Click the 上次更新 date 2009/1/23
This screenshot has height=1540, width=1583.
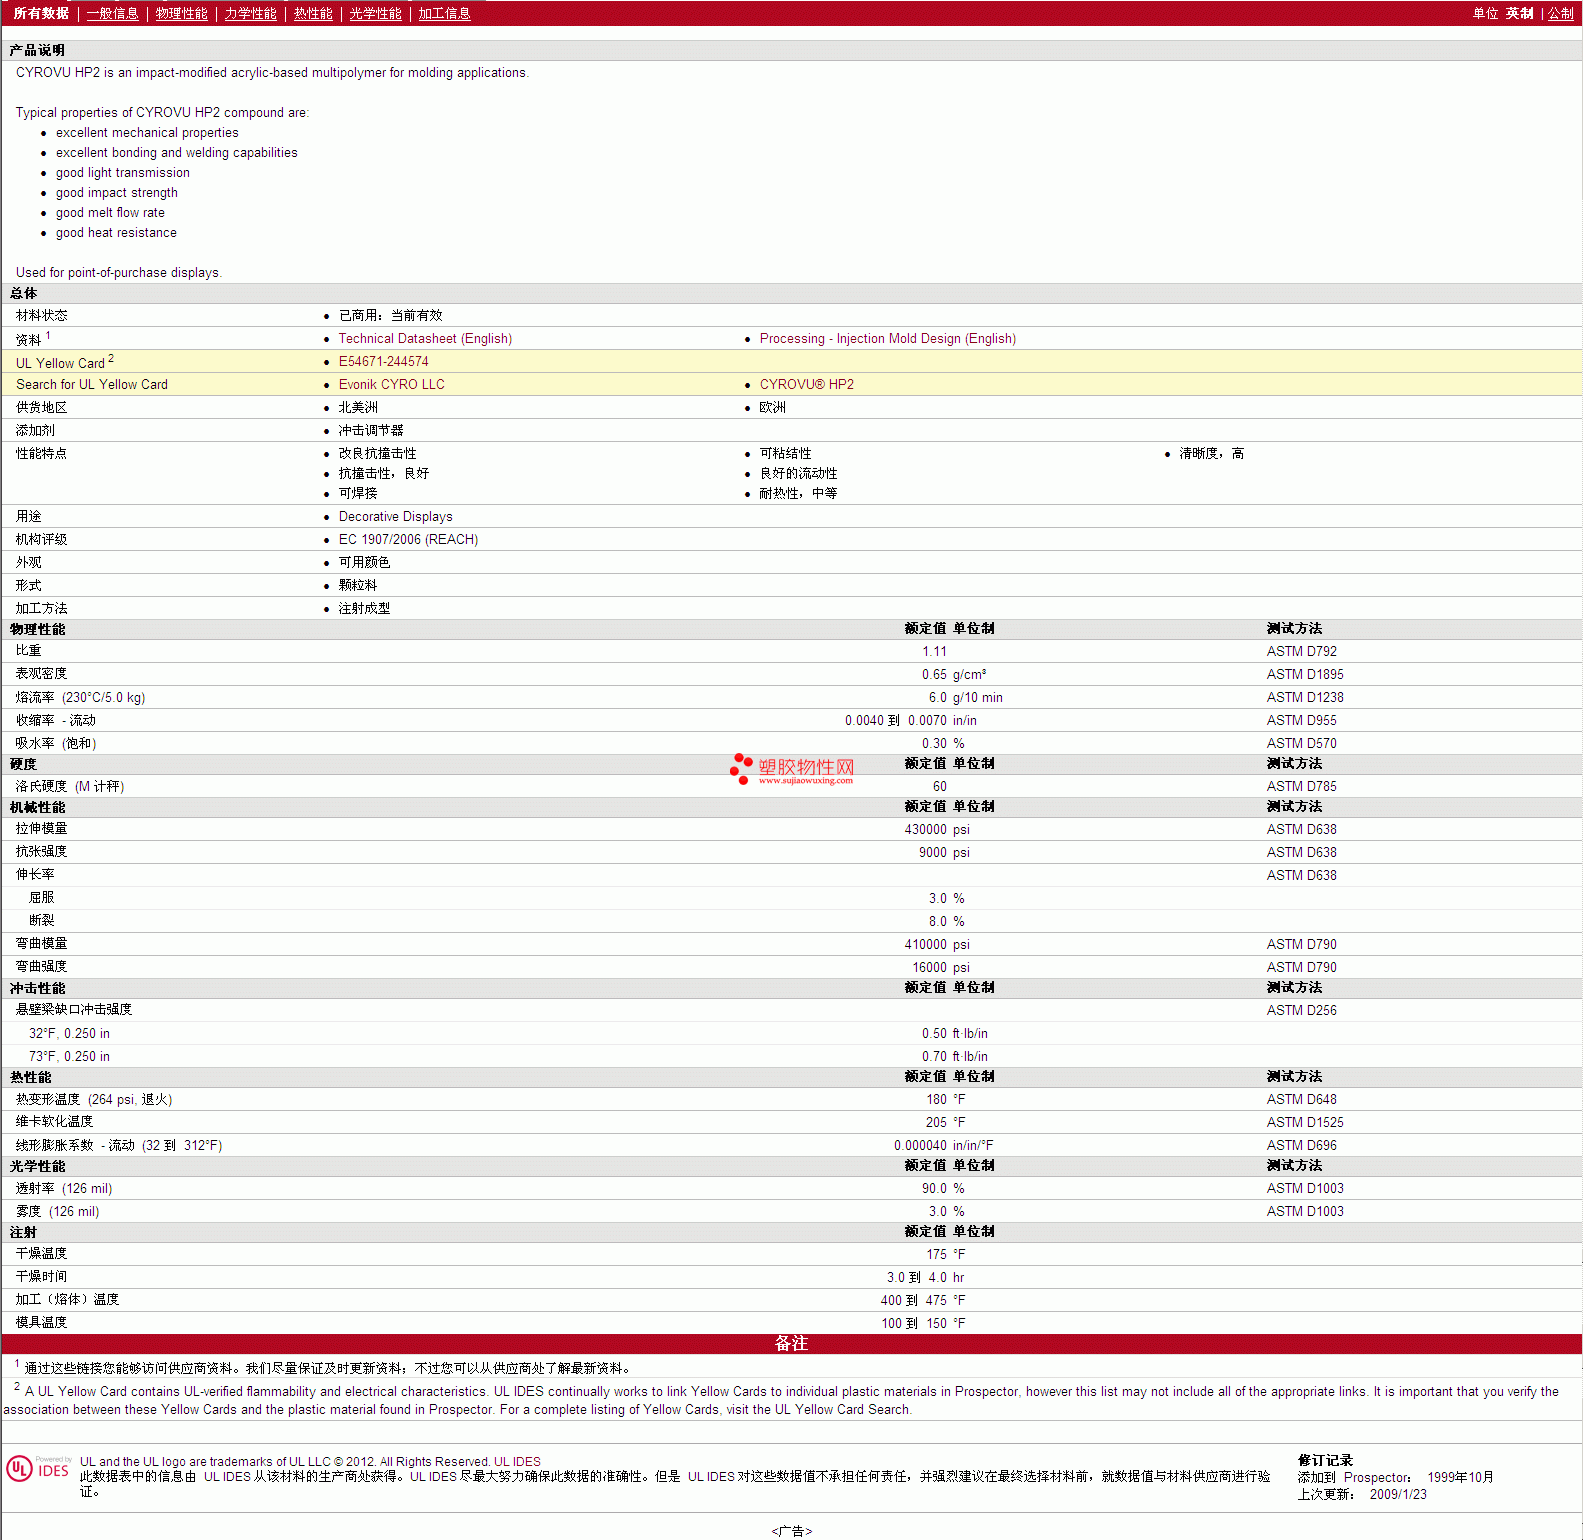(x=1398, y=1495)
